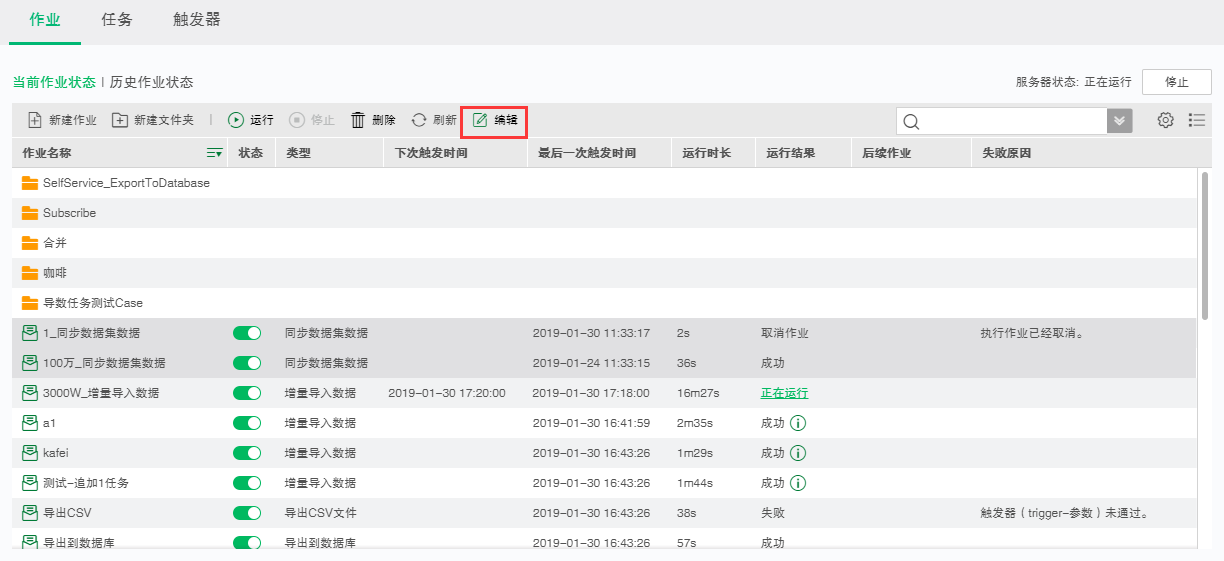The image size is (1224, 561).
Task: Click the New Folder (新建文件夹) icon
Action: pos(120,120)
